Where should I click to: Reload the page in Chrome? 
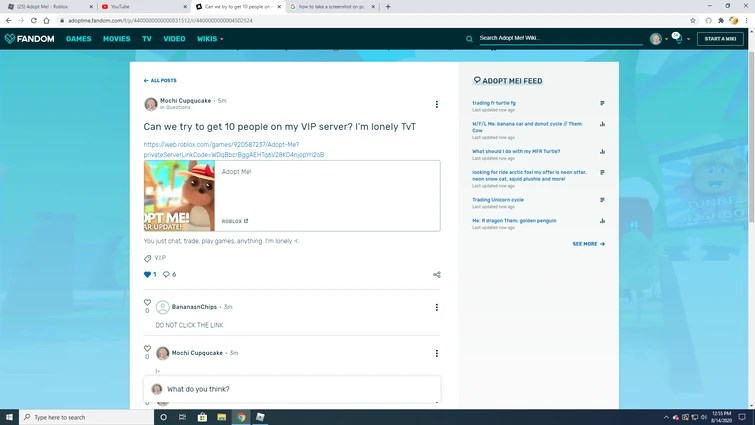click(x=34, y=20)
